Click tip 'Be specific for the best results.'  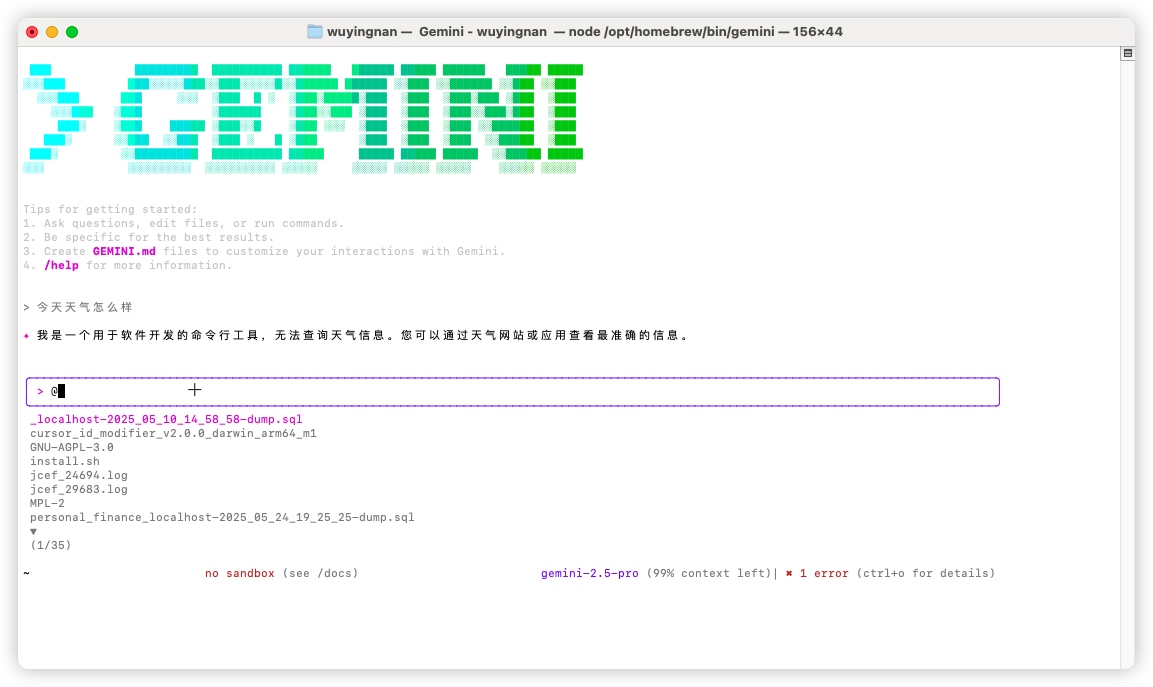[x=159, y=237]
